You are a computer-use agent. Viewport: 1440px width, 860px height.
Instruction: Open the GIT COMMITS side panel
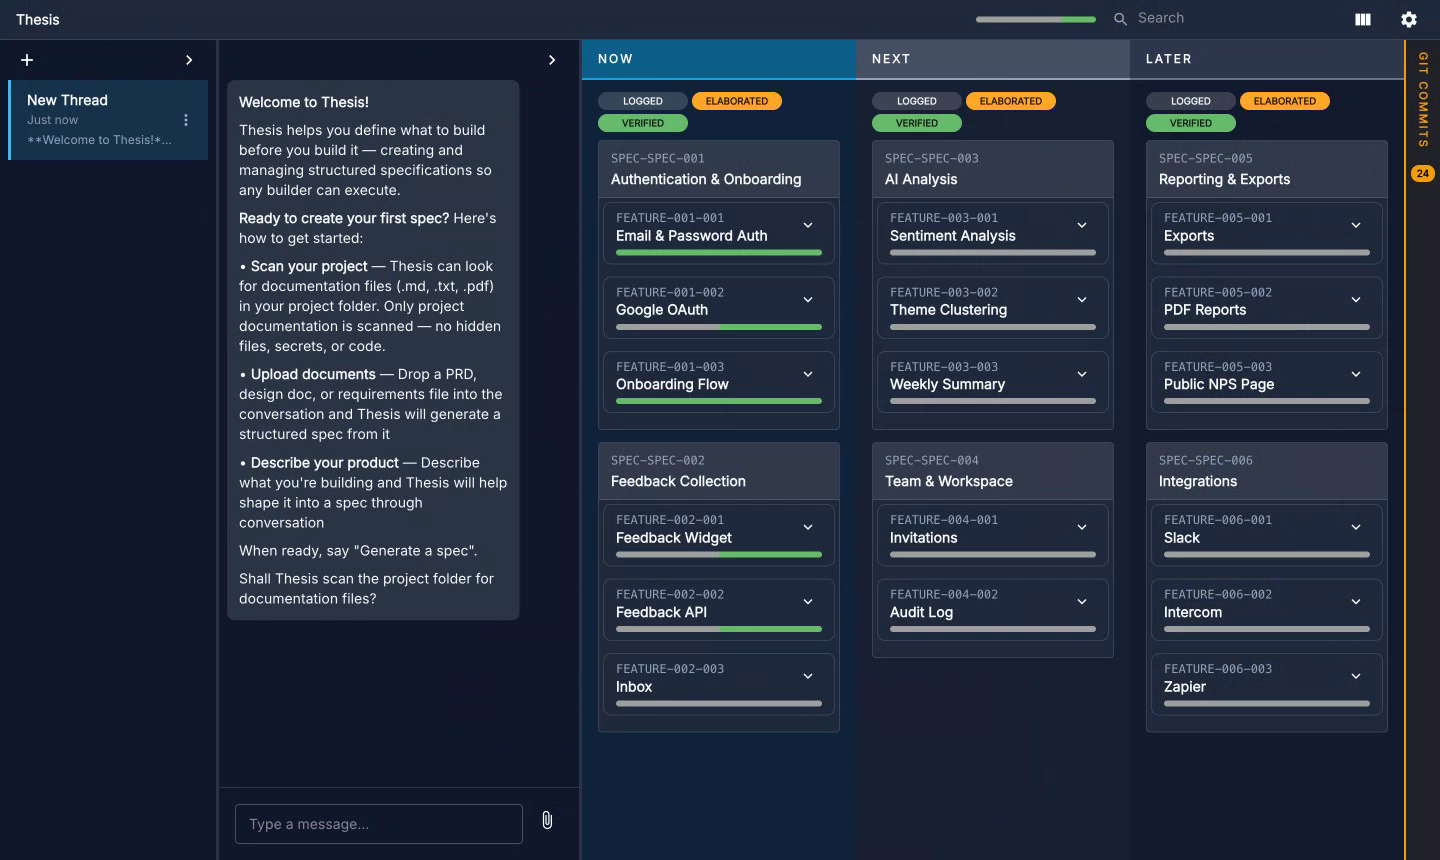[x=1422, y=100]
